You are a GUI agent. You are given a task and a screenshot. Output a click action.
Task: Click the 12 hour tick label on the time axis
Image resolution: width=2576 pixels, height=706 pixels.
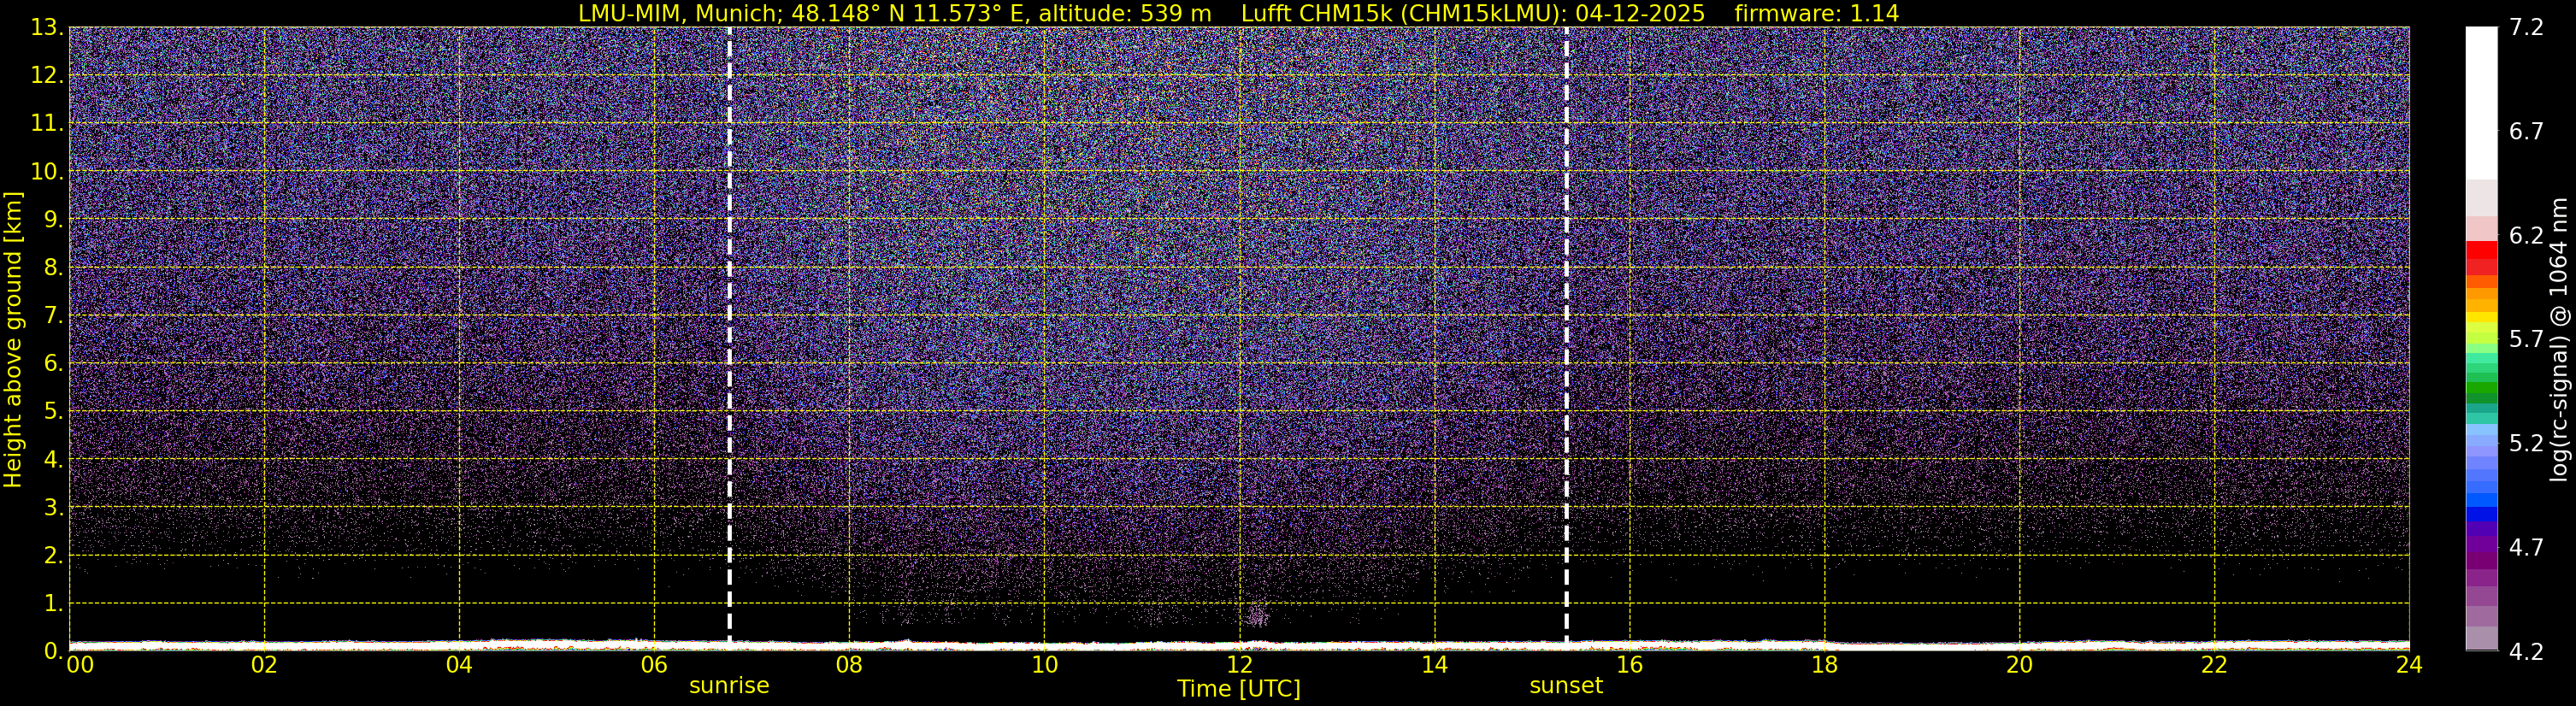click(x=1239, y=666)
